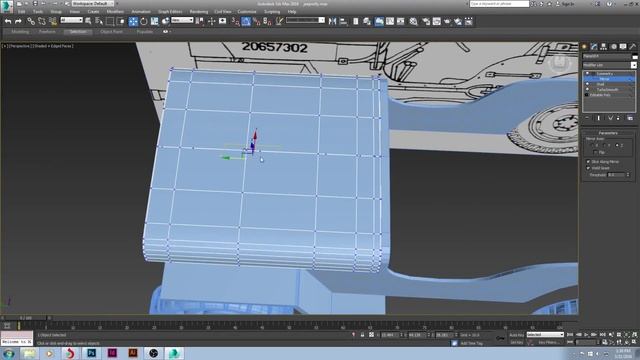Click the Pin Stack button
The image size is (640, 360).
(x=587, y=118)
